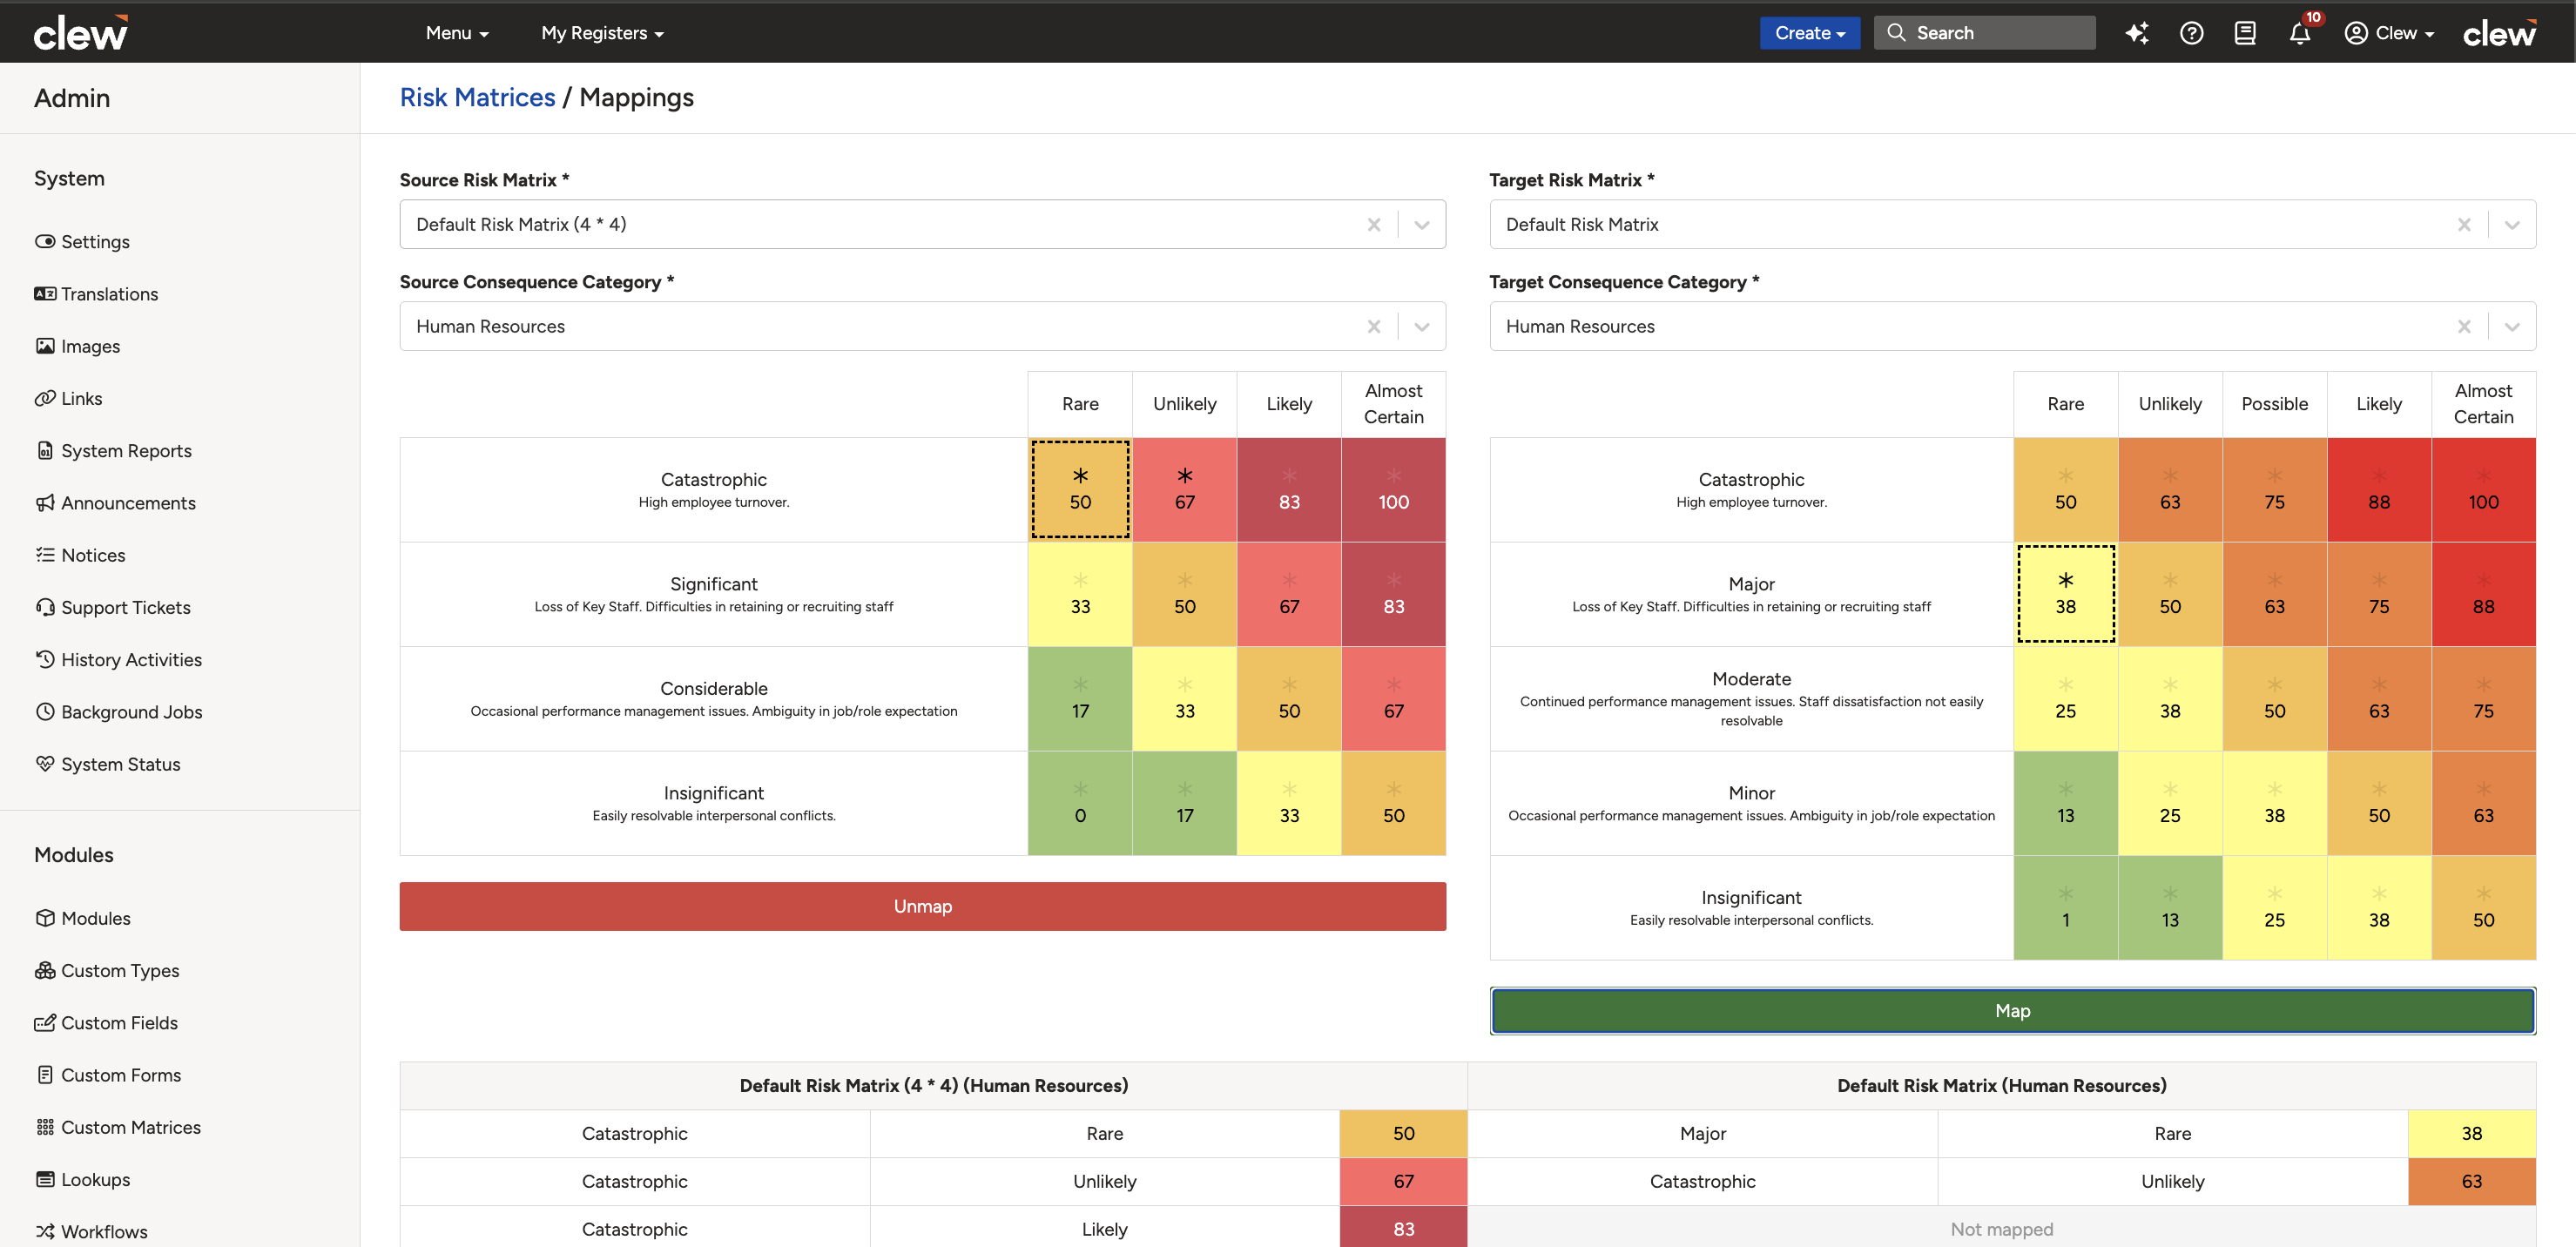Select source cell Significant Almost Certain 83

point(1393,594)
